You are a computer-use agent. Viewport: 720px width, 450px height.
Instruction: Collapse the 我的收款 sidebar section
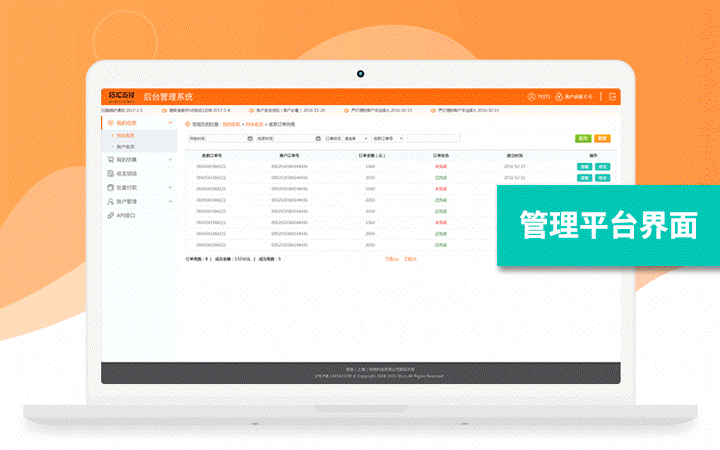(170, 123)
